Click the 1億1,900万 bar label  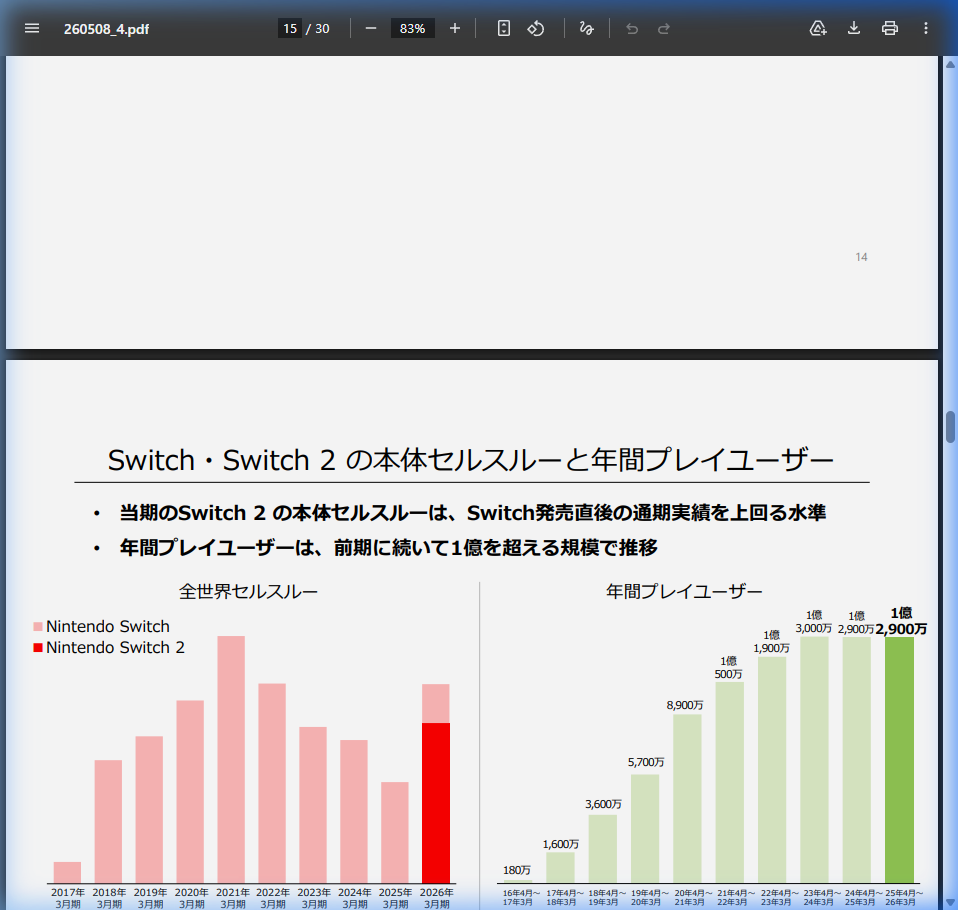pos(771,642)
